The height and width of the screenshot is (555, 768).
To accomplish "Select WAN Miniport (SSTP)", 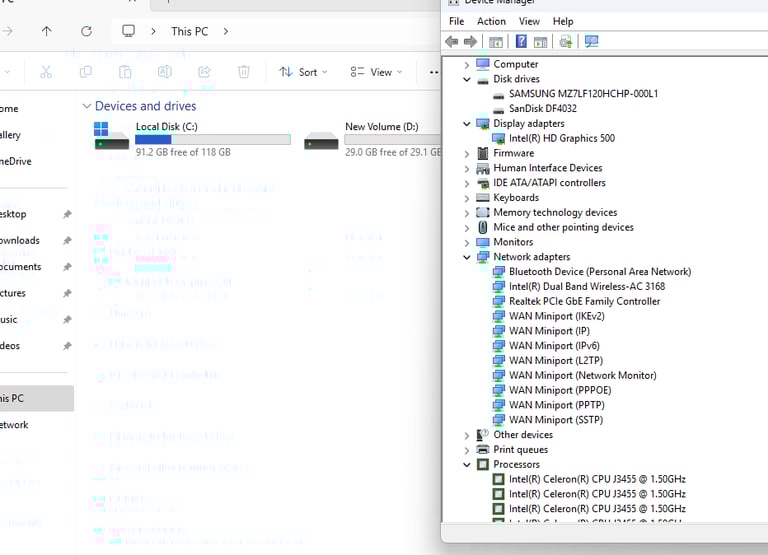I will [556, 420].
